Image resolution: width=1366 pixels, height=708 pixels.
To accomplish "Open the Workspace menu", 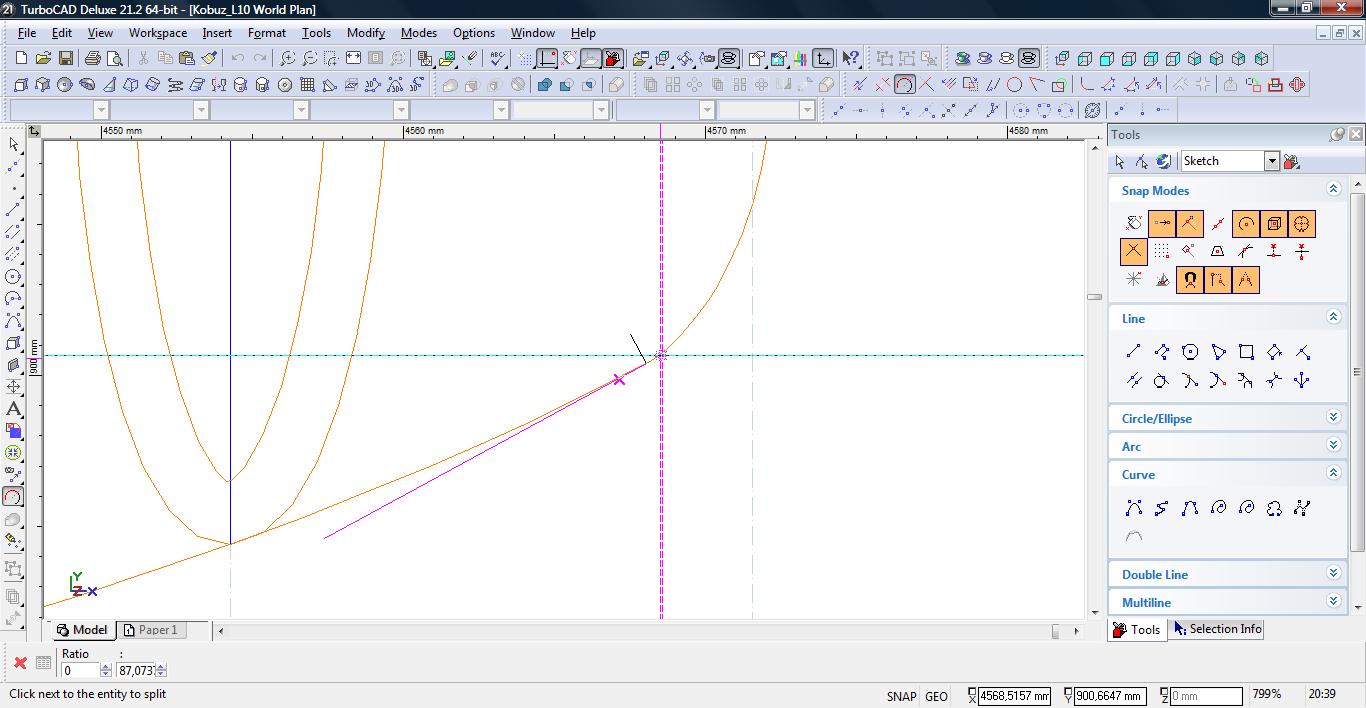I will pos(157,33).
